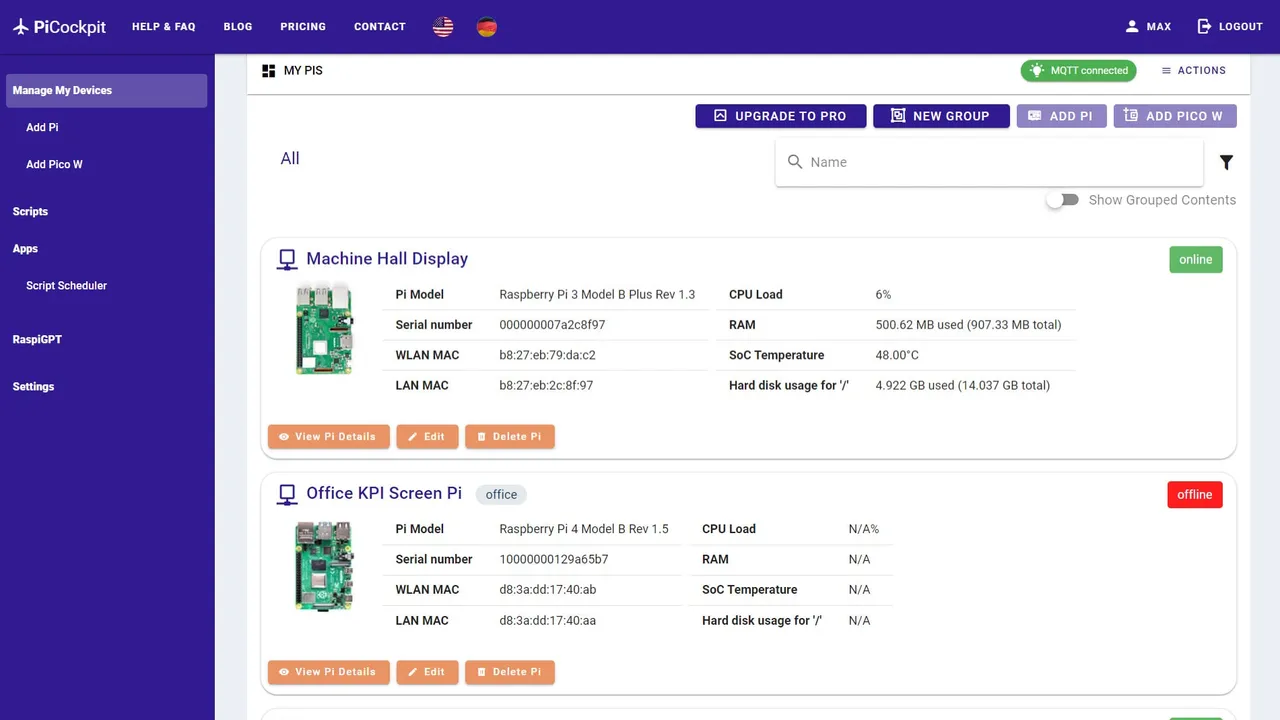Select CPU Load value 6%
1280x720 pixels.
tap(883, 295)
